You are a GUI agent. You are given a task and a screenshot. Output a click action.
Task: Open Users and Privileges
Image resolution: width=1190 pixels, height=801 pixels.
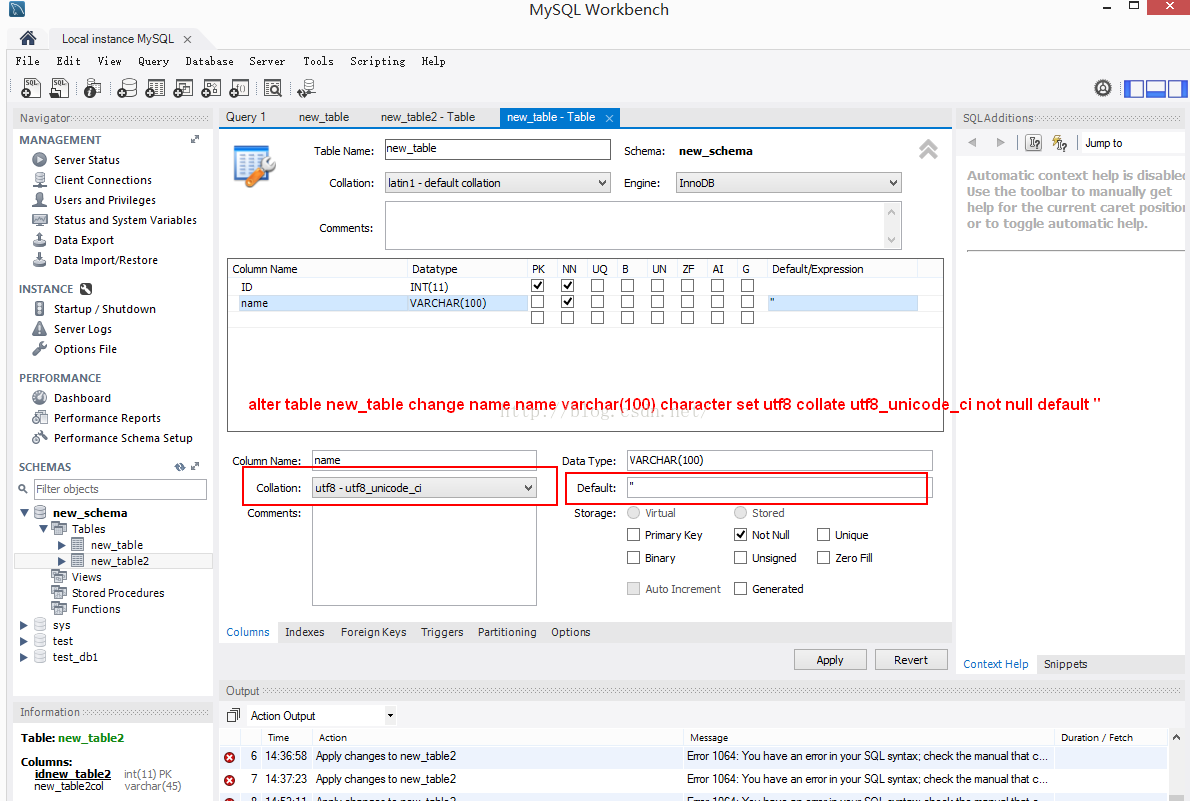click(x=105, y=200)
